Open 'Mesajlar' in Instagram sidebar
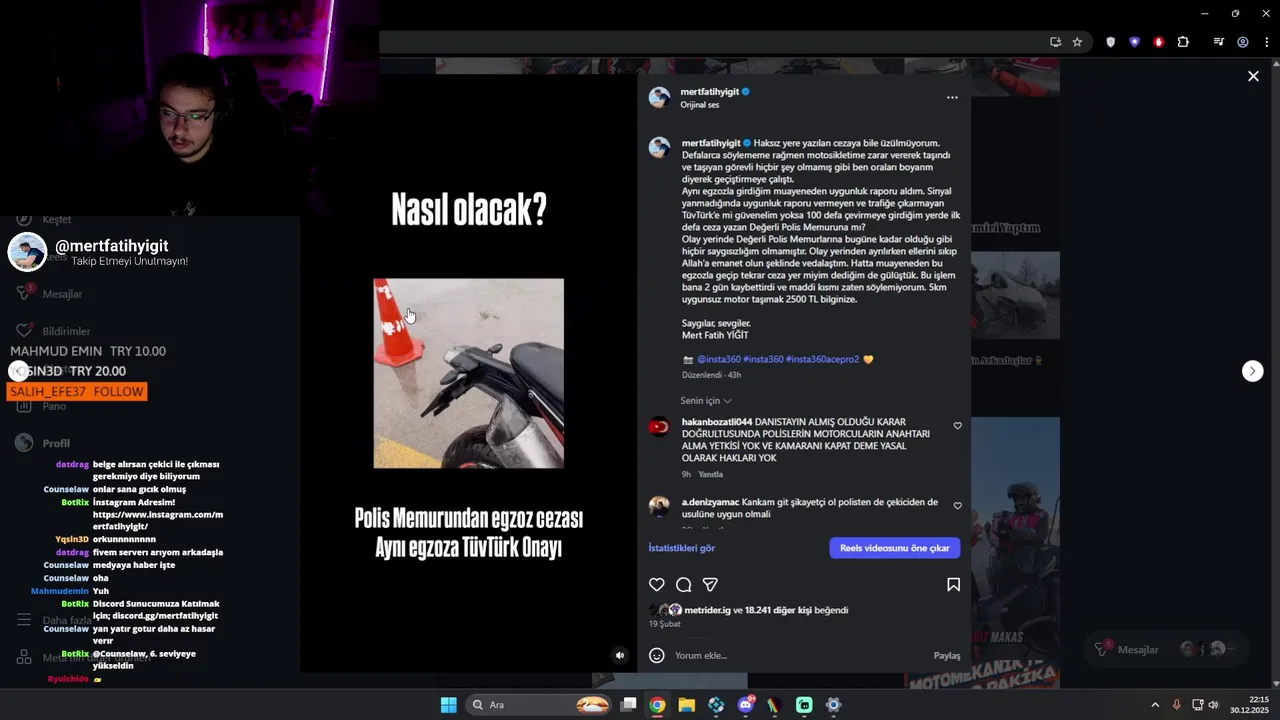The height and width of the screenshot is (720, 1280). click(62, 294)
